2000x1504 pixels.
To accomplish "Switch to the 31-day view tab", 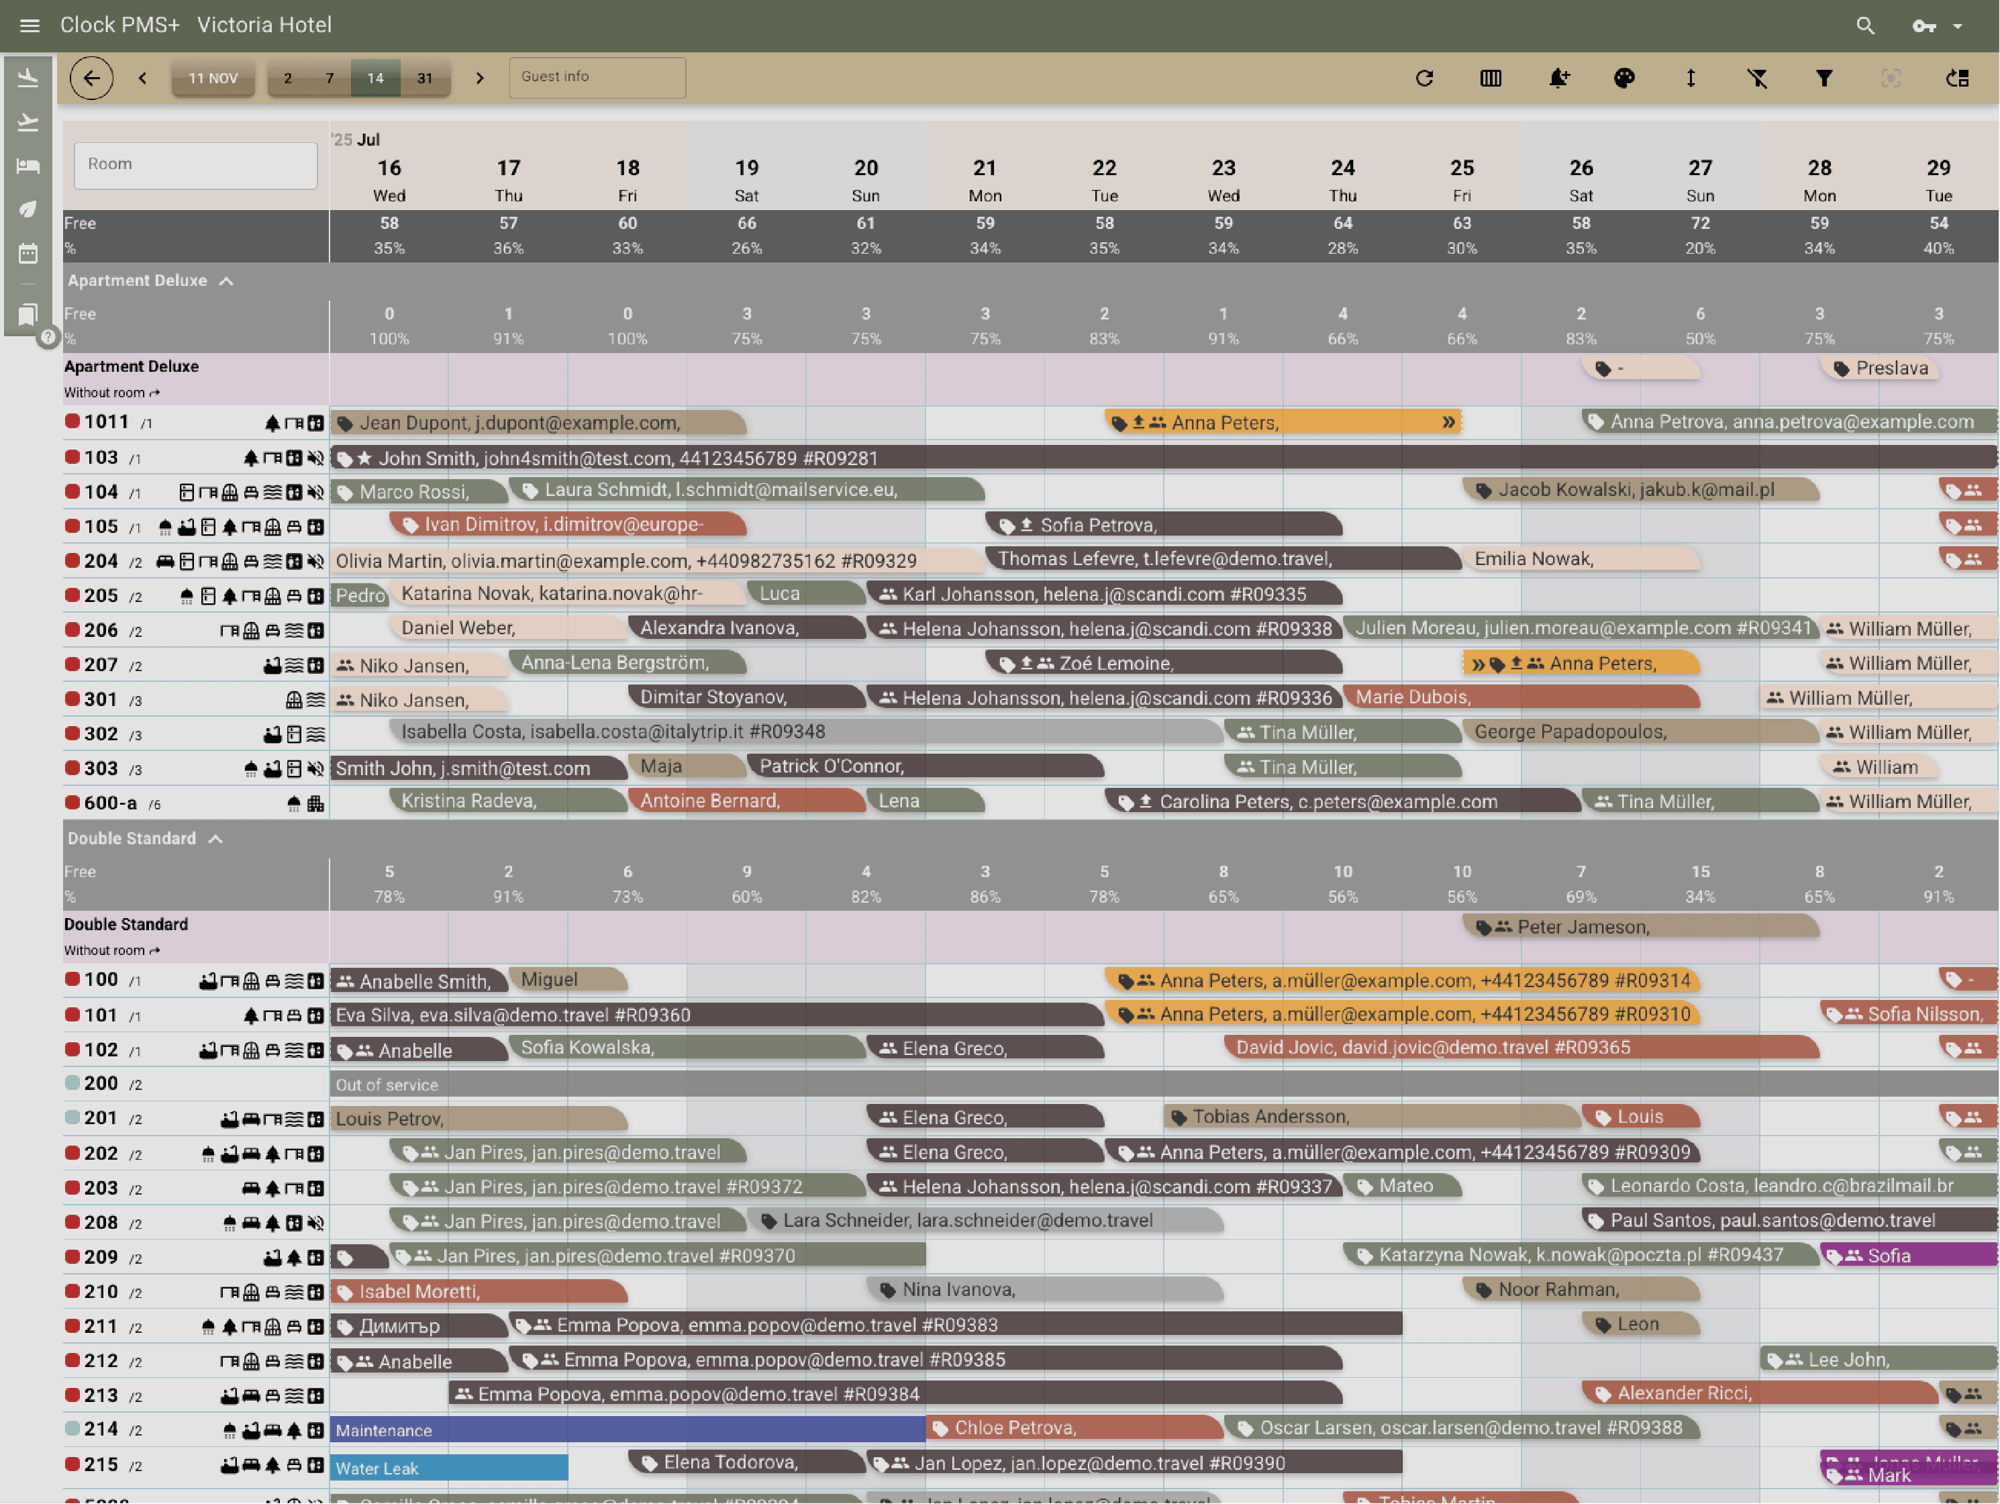I will 424,77.
